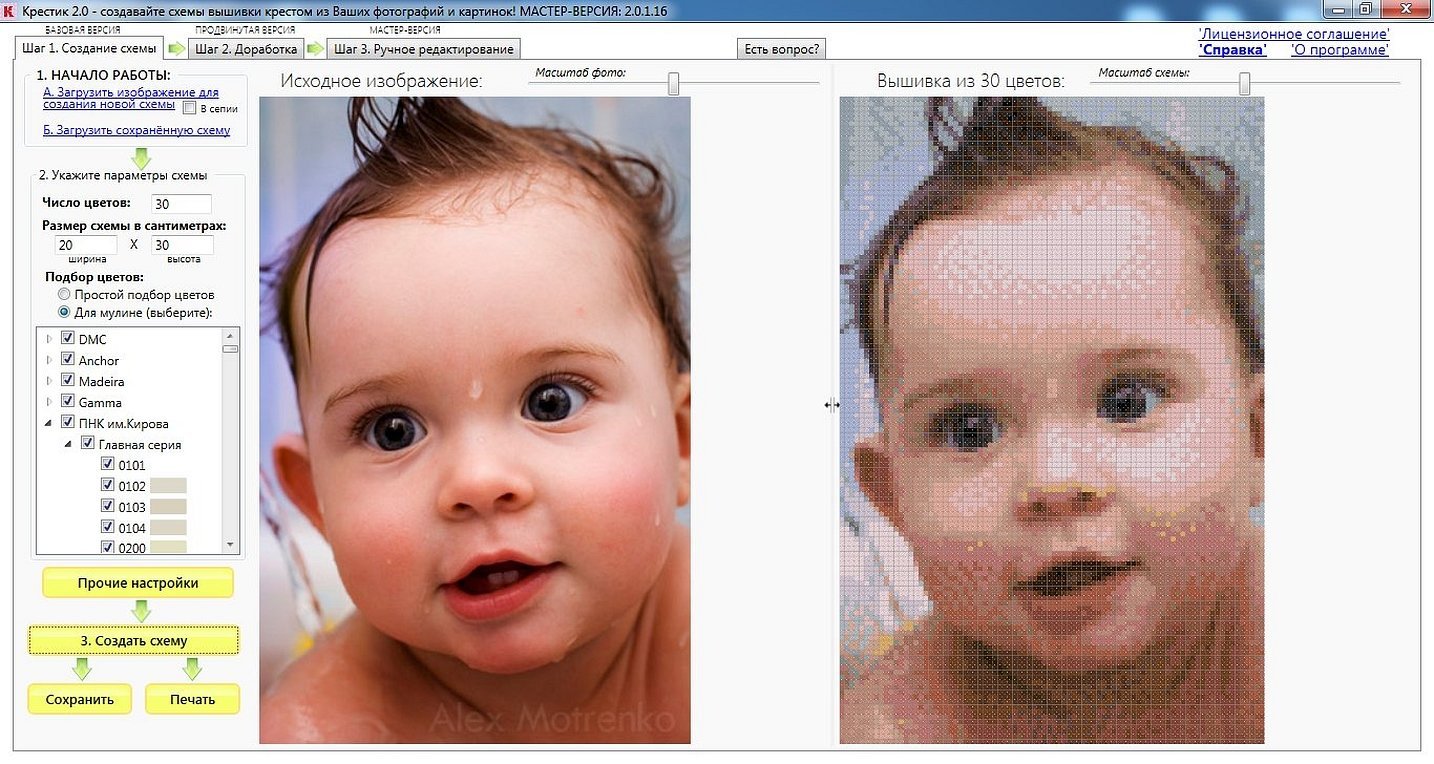Viewport: 1434px width, 764px height.
Task: Click the color swatch next to 0102
Action: click(168, 486)
